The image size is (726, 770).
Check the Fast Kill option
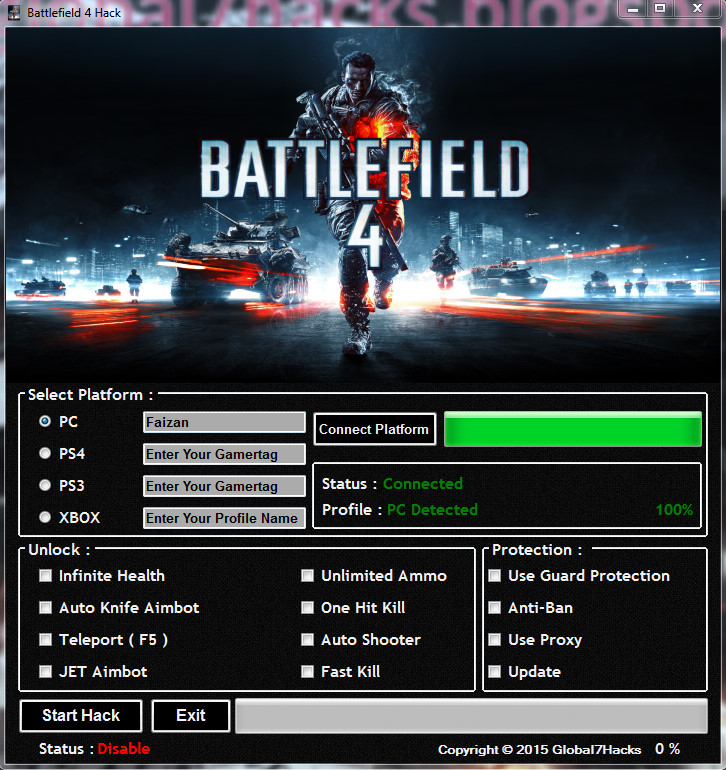pyautogui.click(x=307, y=671)
